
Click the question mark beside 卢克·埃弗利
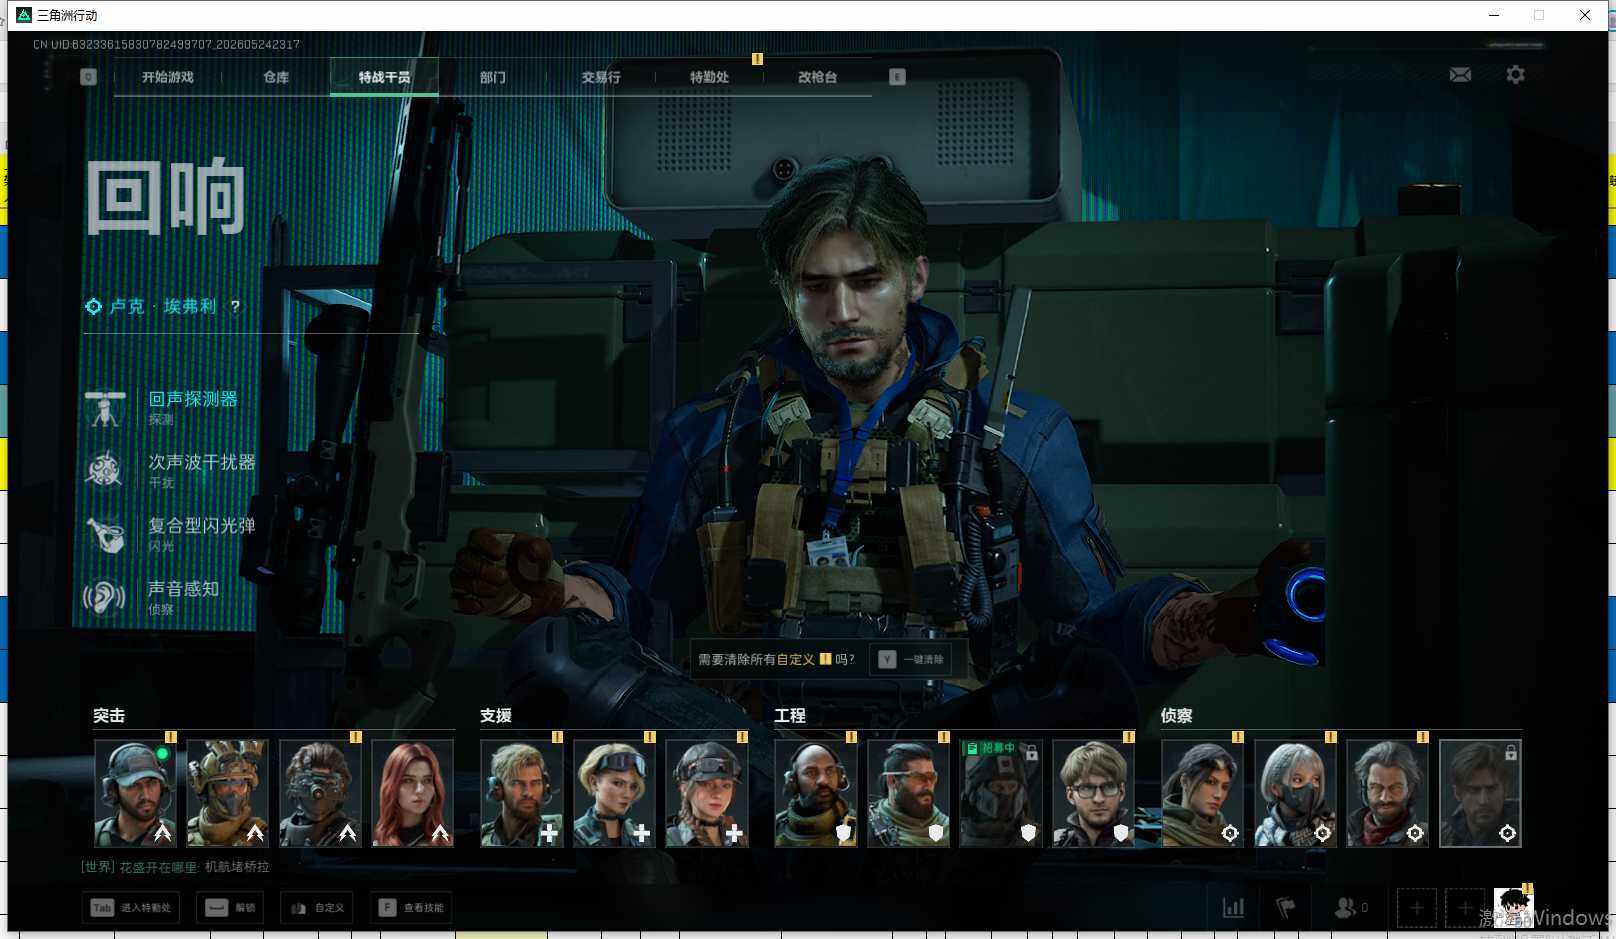[x=235, y=307]
